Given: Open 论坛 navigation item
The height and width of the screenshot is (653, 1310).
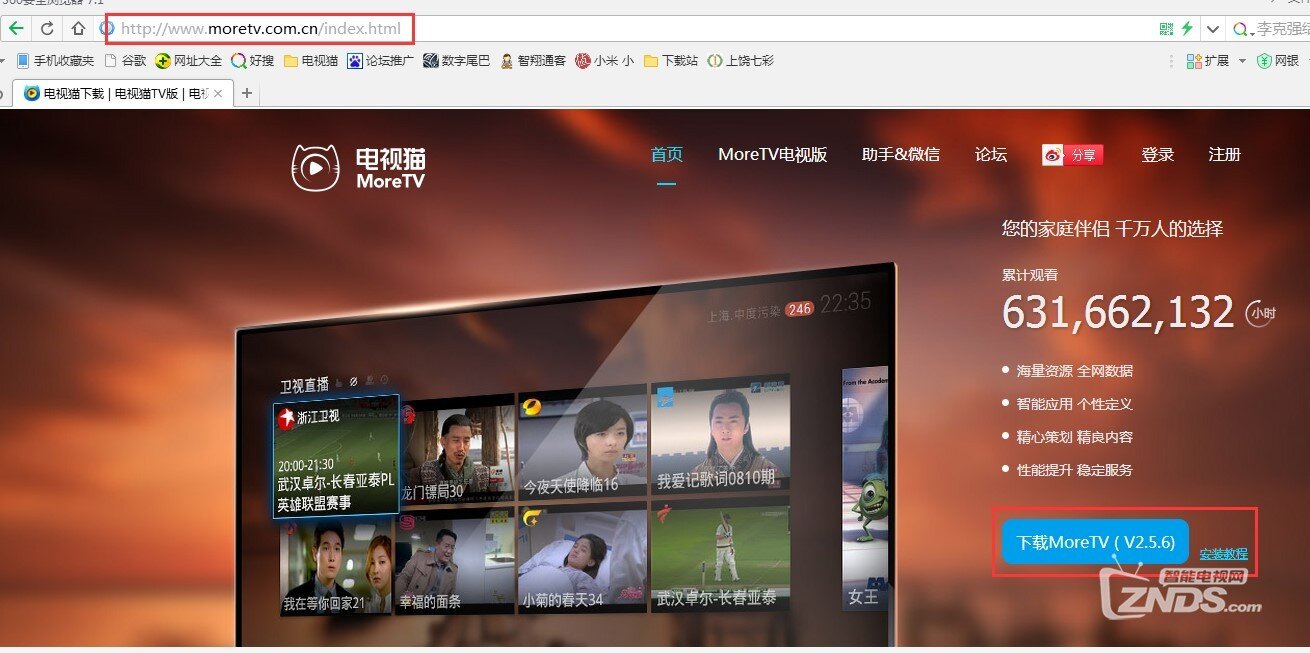Looking at the screenshot, I should (x=991, y=155).
